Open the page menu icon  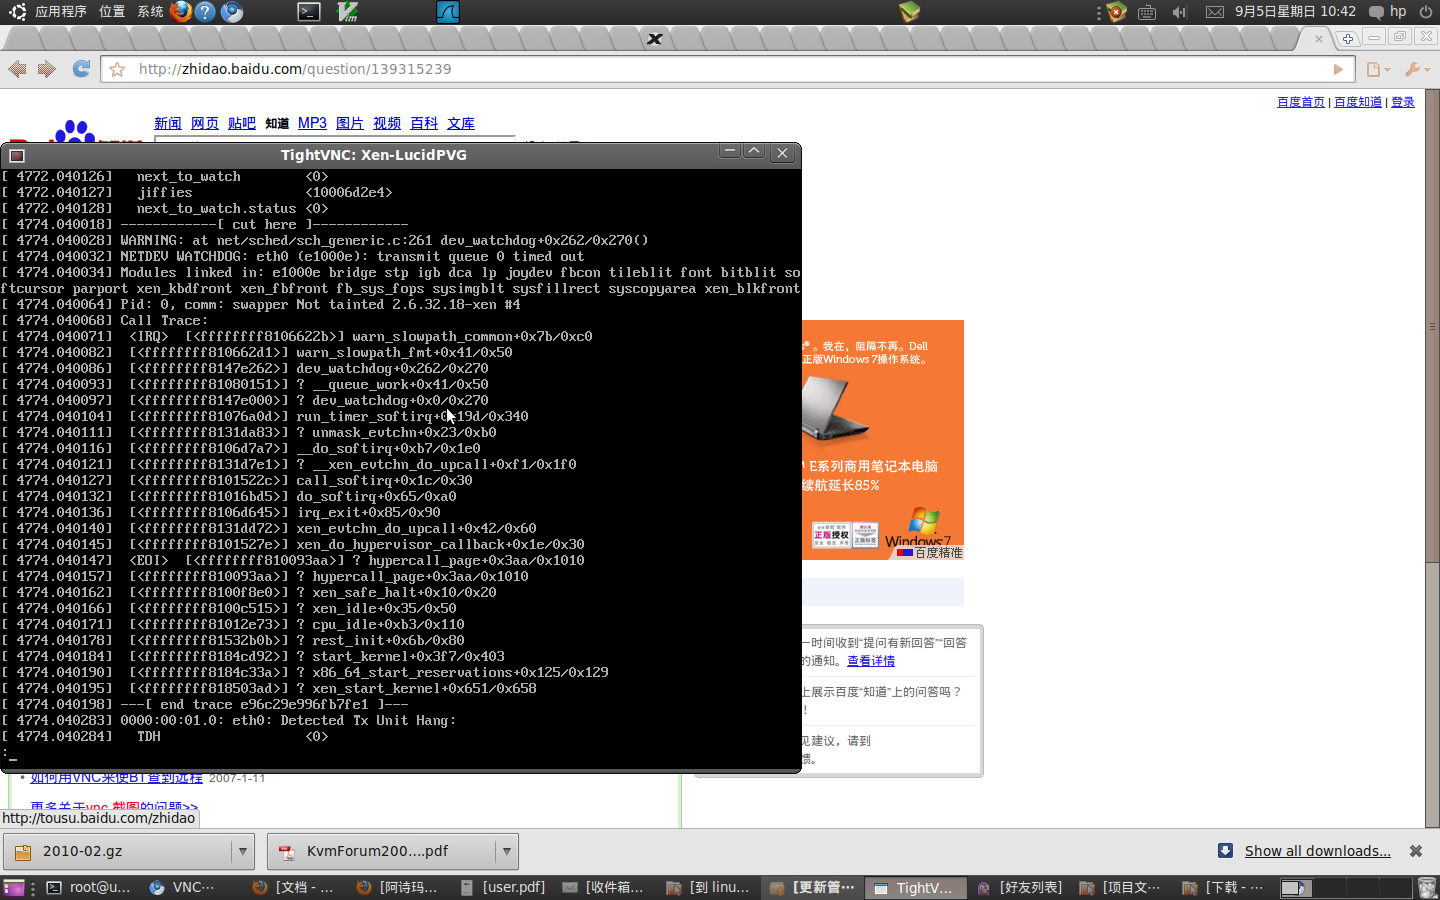tap(1377, 69)
